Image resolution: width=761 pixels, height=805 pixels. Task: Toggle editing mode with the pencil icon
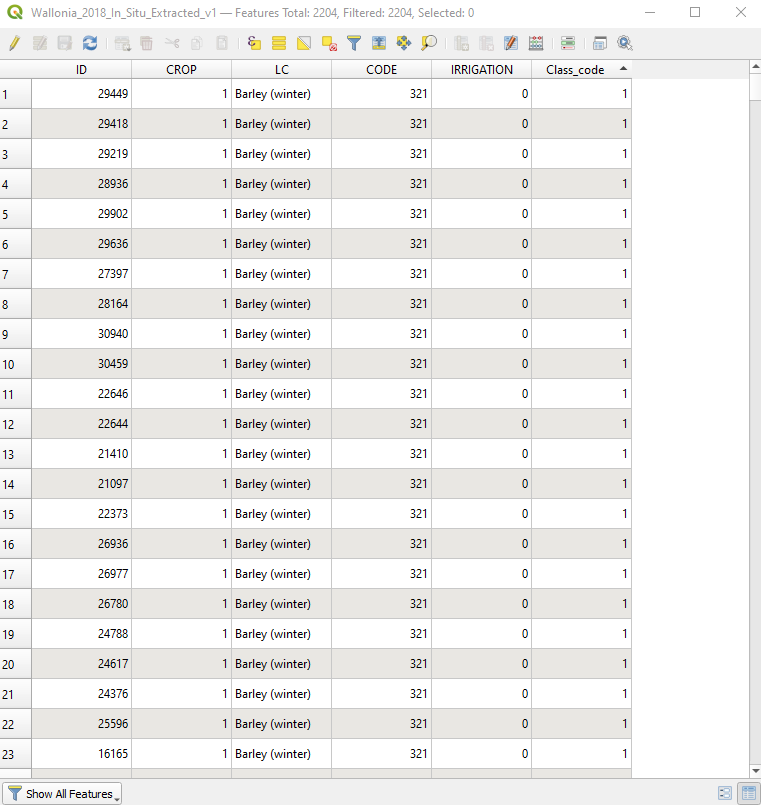pos(14,43)
